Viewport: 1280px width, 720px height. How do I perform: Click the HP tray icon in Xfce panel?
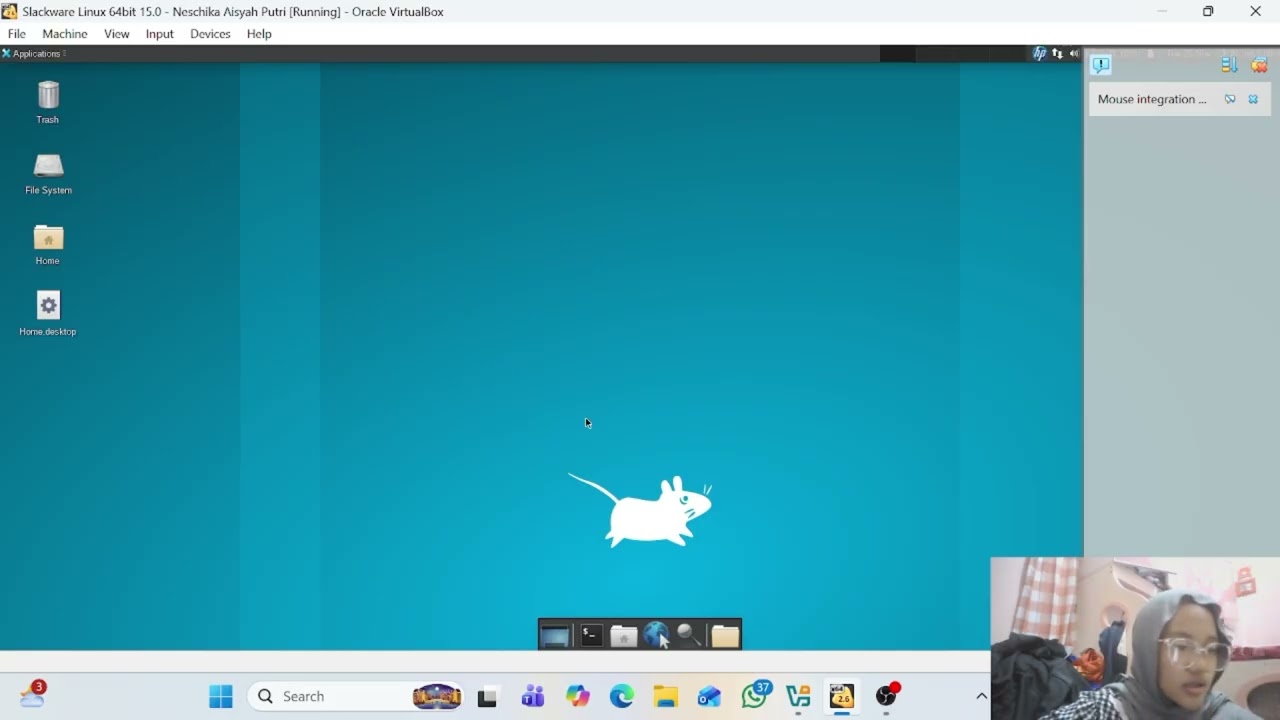[x=1040, y=54]
